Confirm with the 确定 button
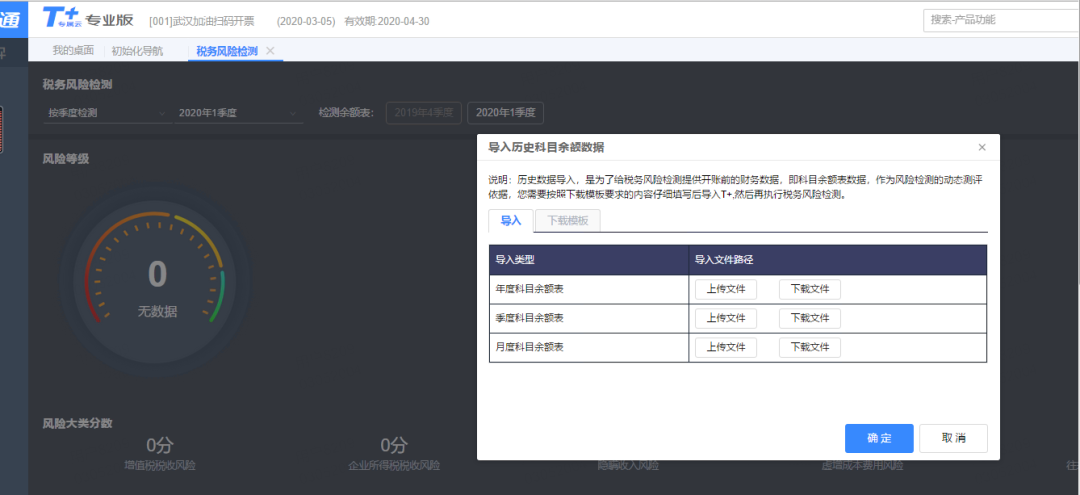The width and height of the screenshot is (1080, 495). pyautogui.click(x=878, y=438)
